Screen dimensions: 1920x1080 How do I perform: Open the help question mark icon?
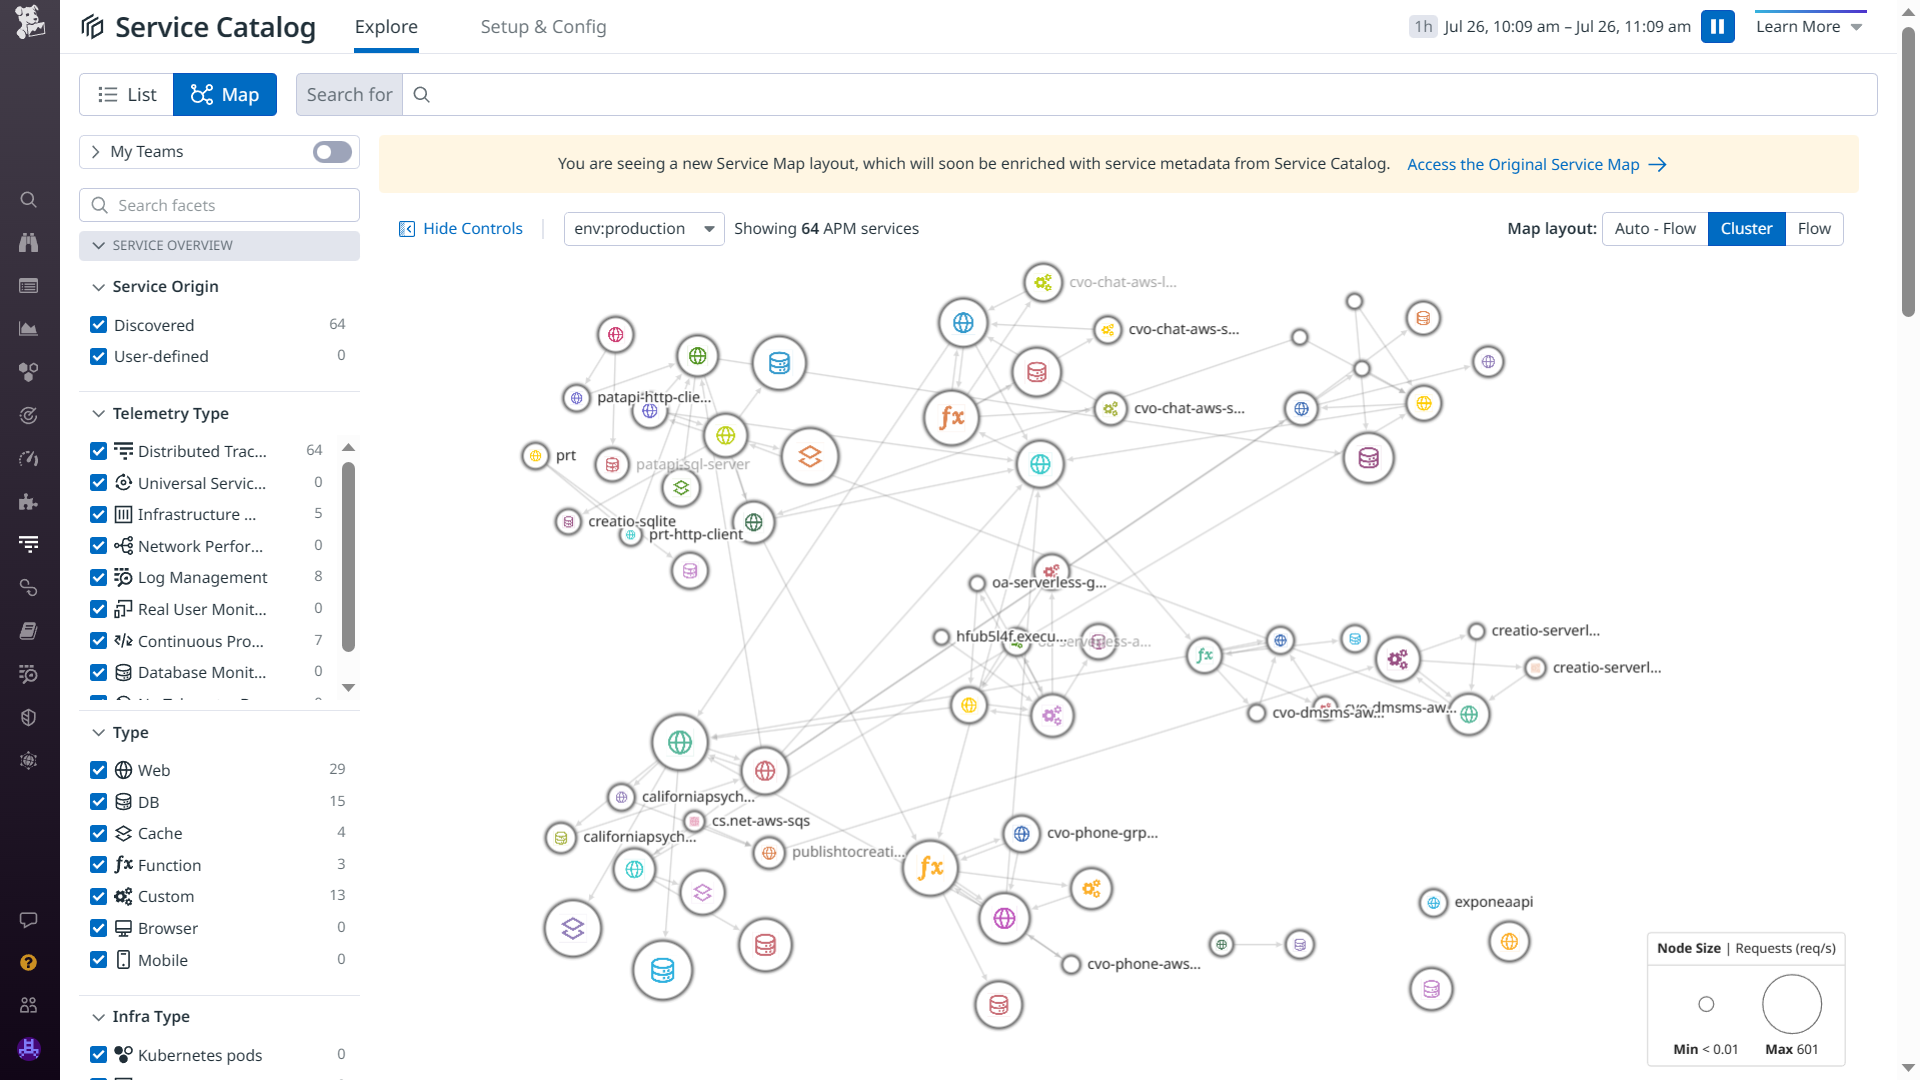[29, 962]
